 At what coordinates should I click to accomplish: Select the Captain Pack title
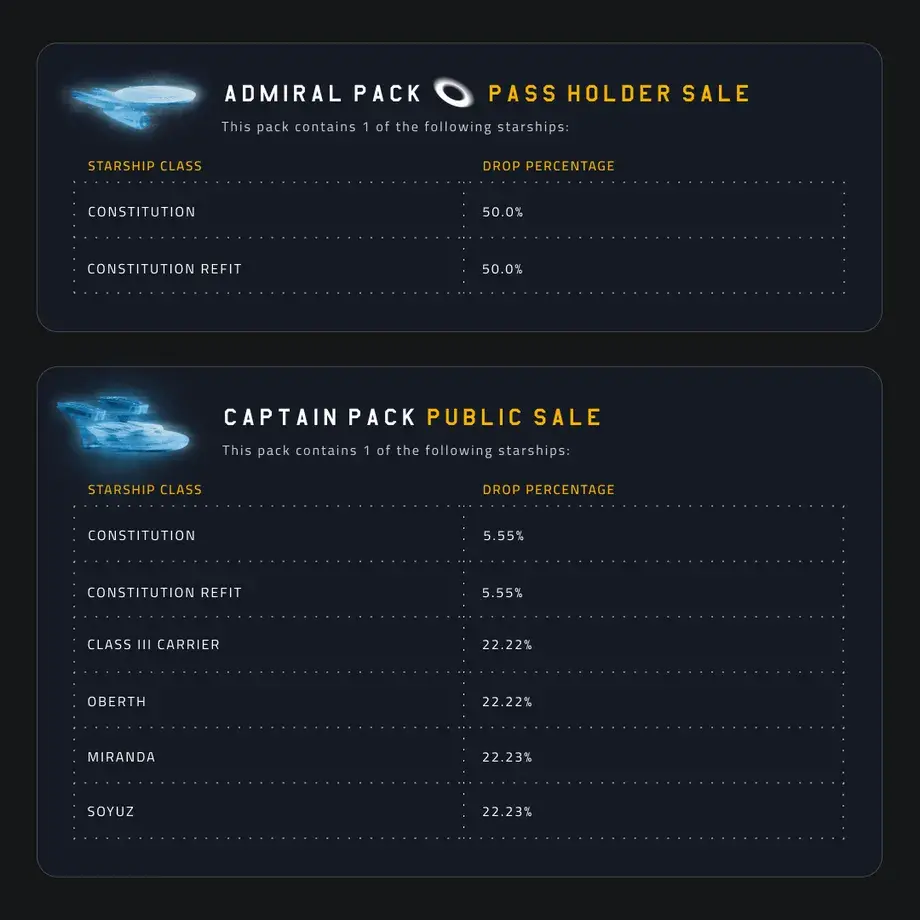[x=319, y=417]
